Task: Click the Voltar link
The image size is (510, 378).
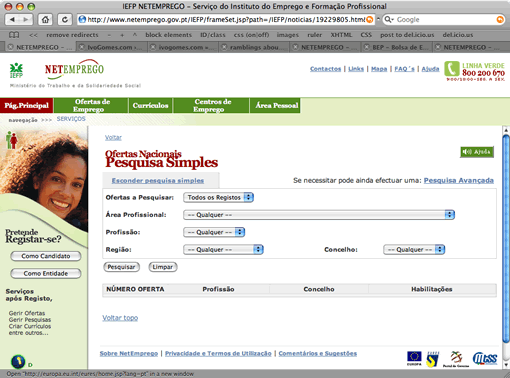Action: tap(113, 137)
